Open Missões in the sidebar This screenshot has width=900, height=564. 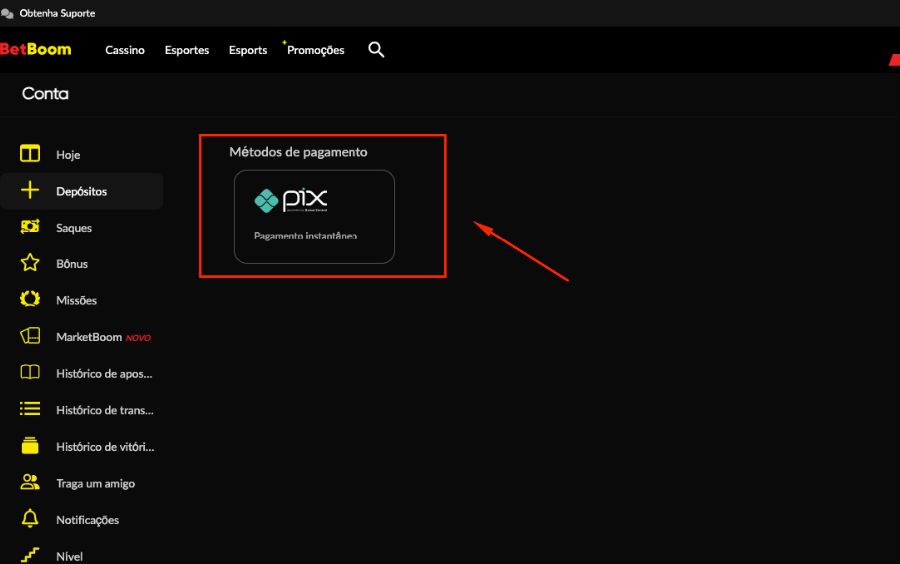(76, 301)
